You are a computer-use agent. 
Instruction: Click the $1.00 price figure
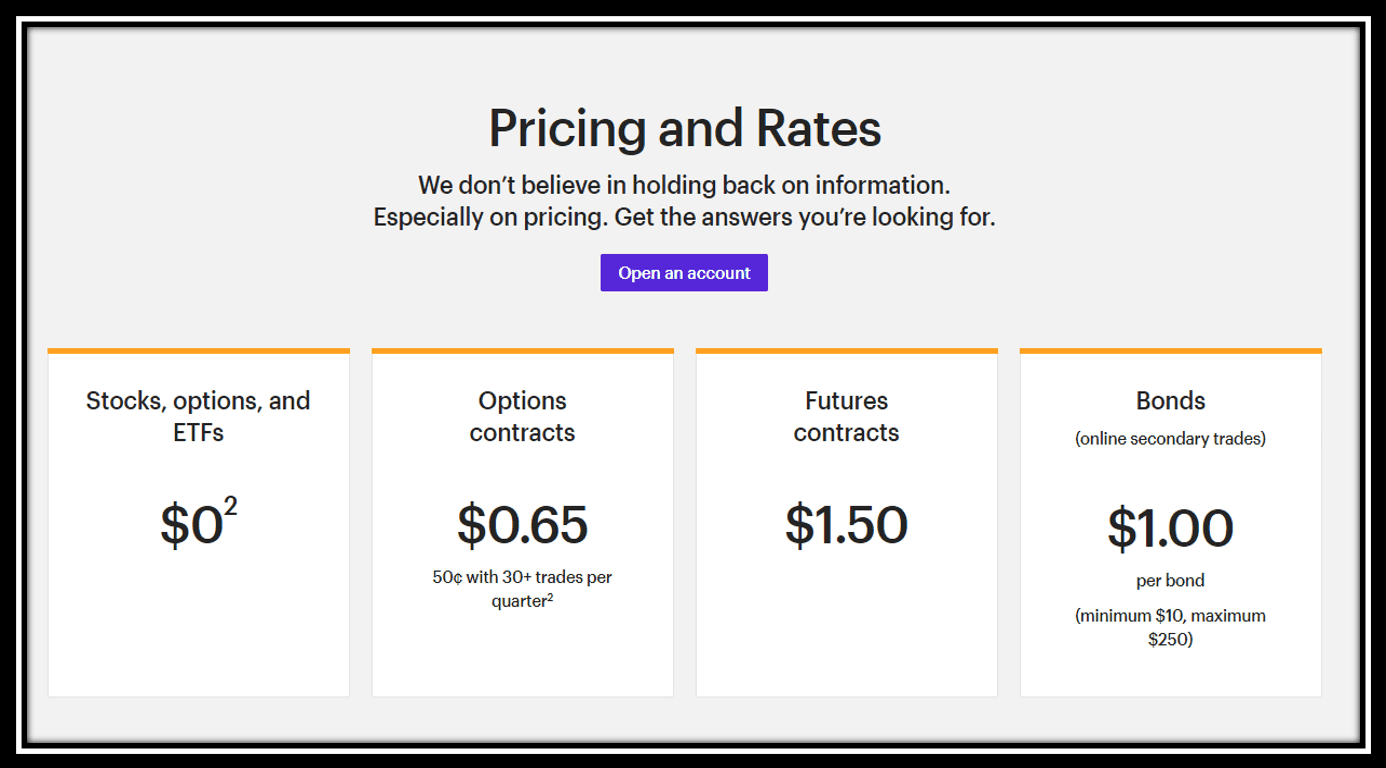[x=1170, y=529]
